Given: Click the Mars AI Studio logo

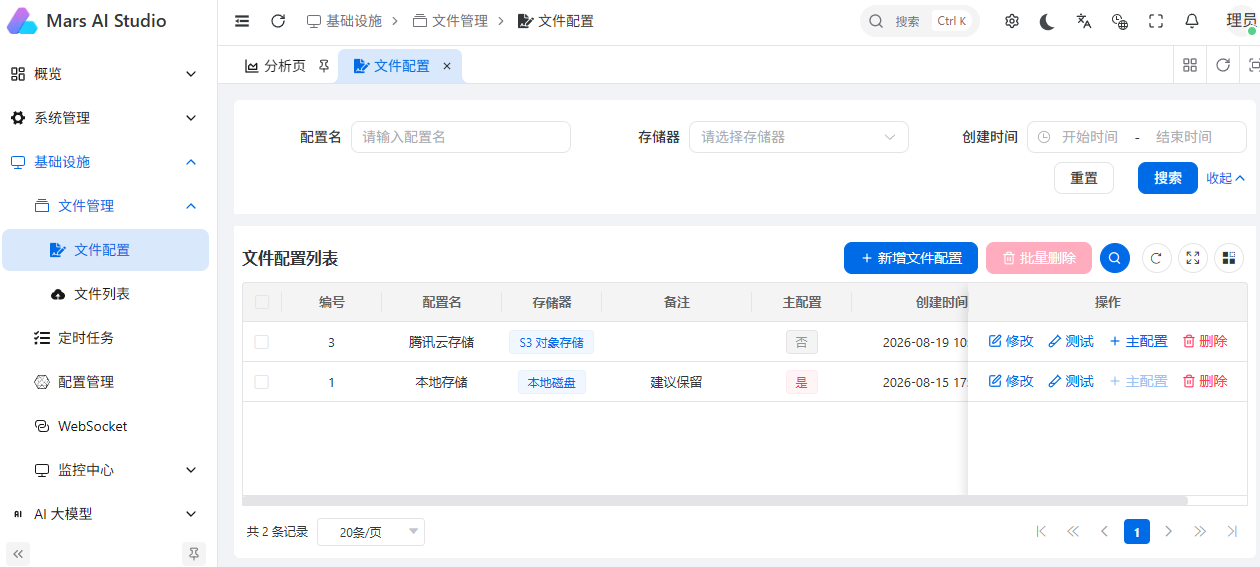Looking at the screenshot, I should [x=22, y=21].
